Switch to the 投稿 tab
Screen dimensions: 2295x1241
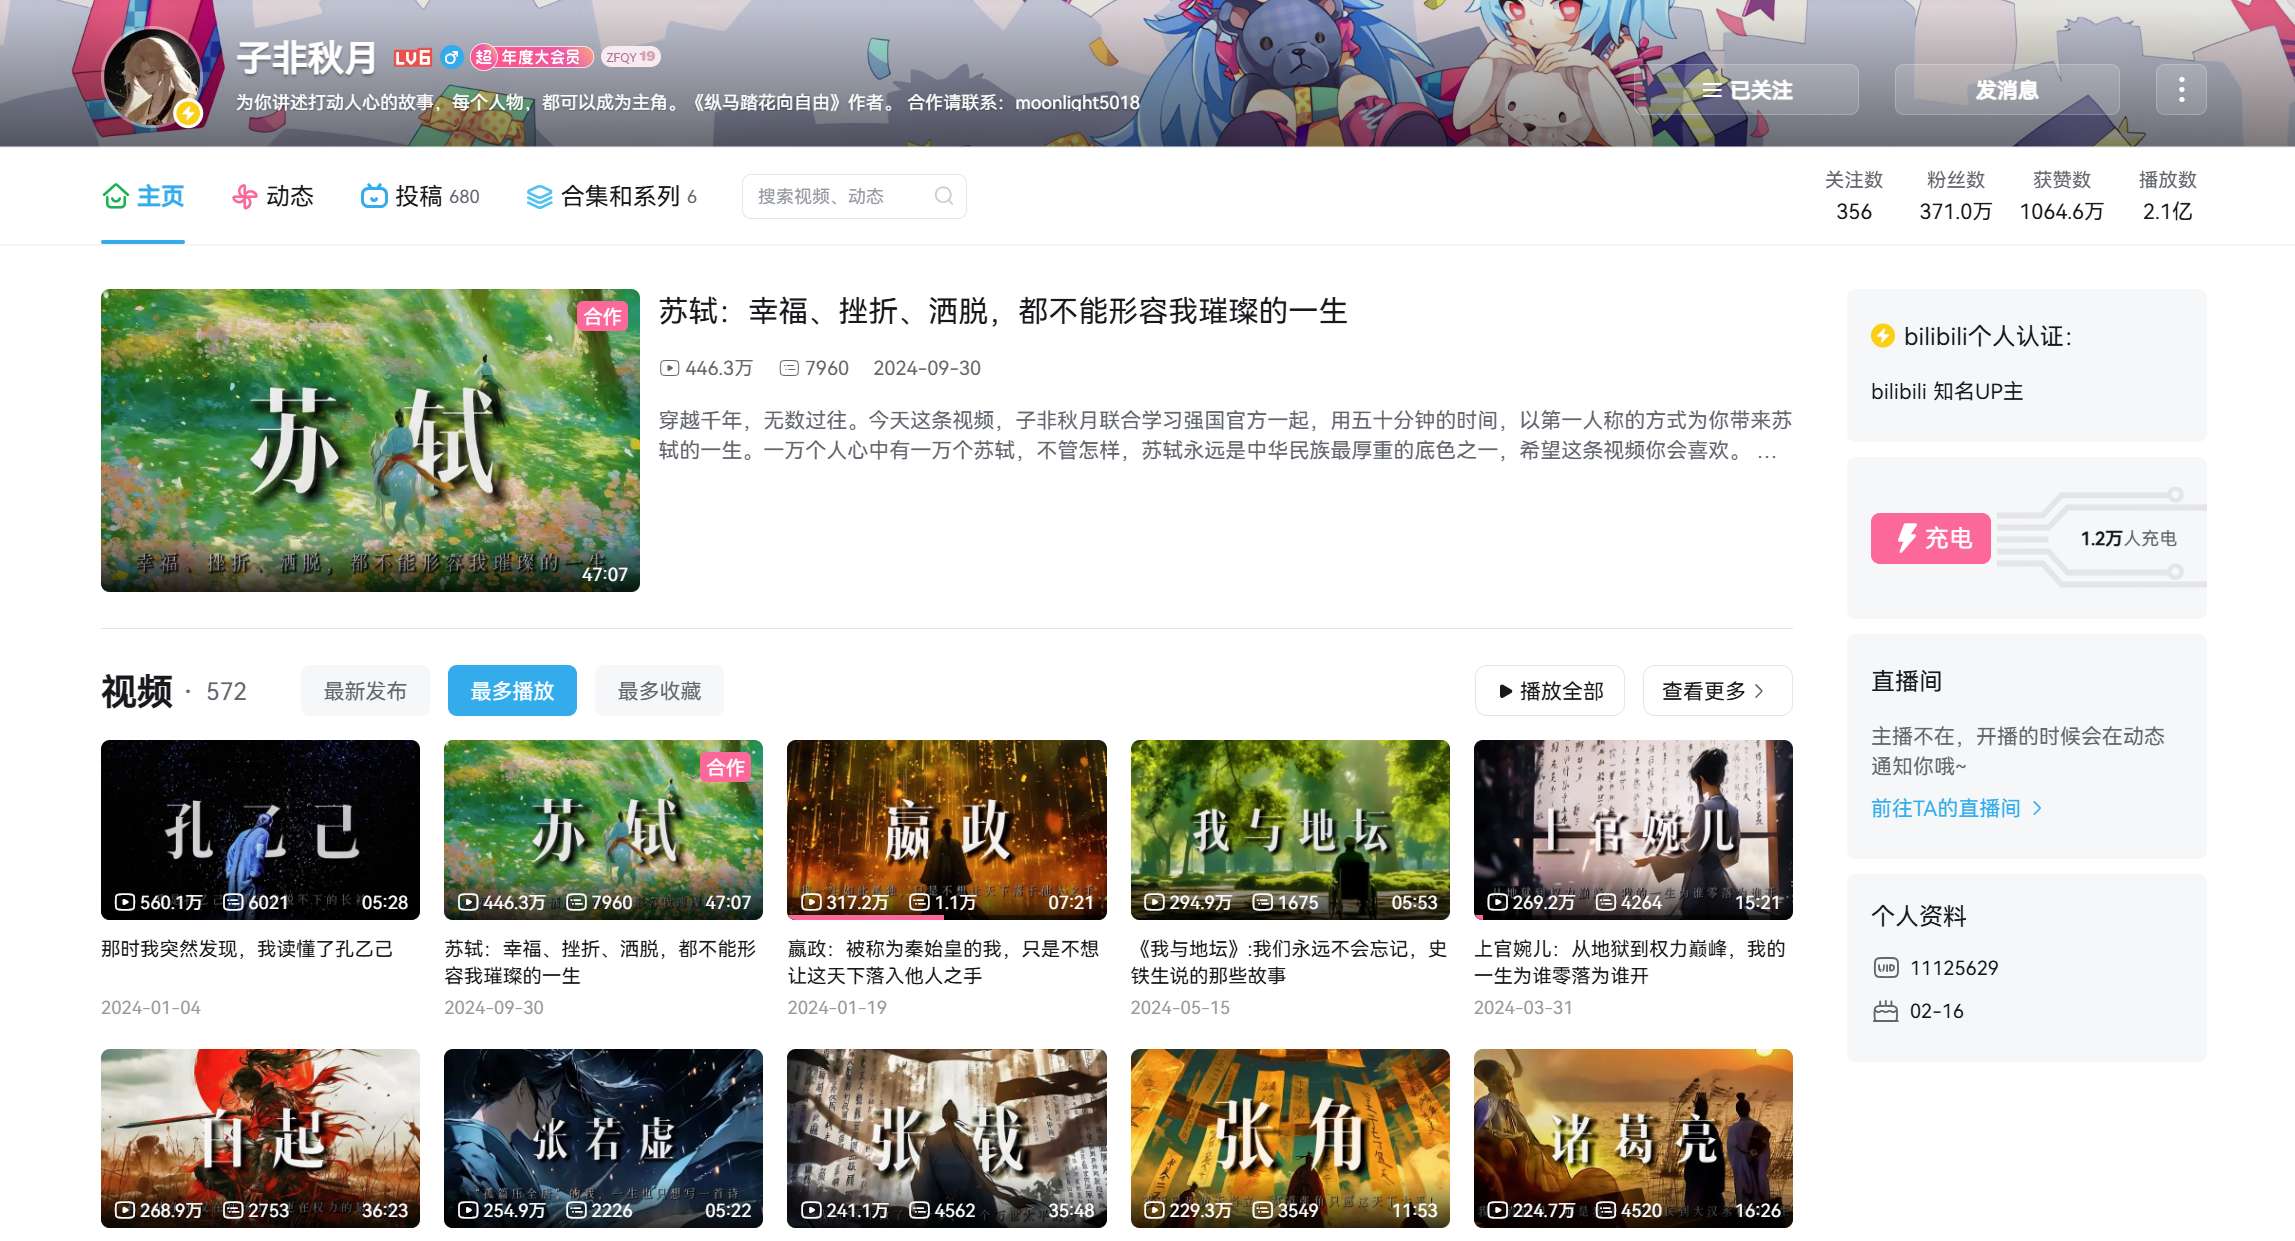pos(419,196)
